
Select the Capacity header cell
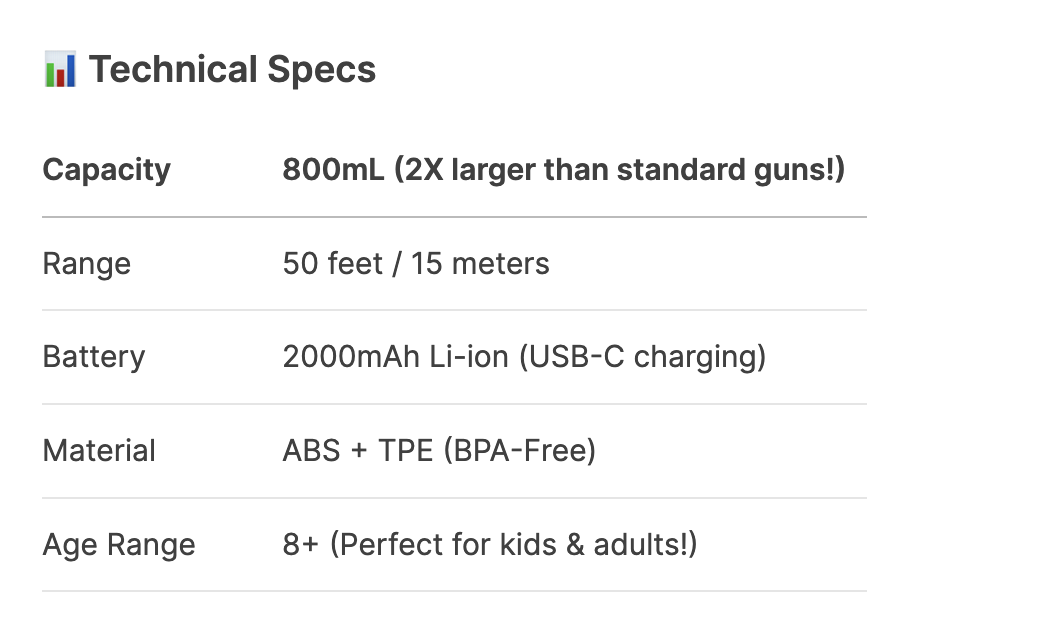(106, 170)
